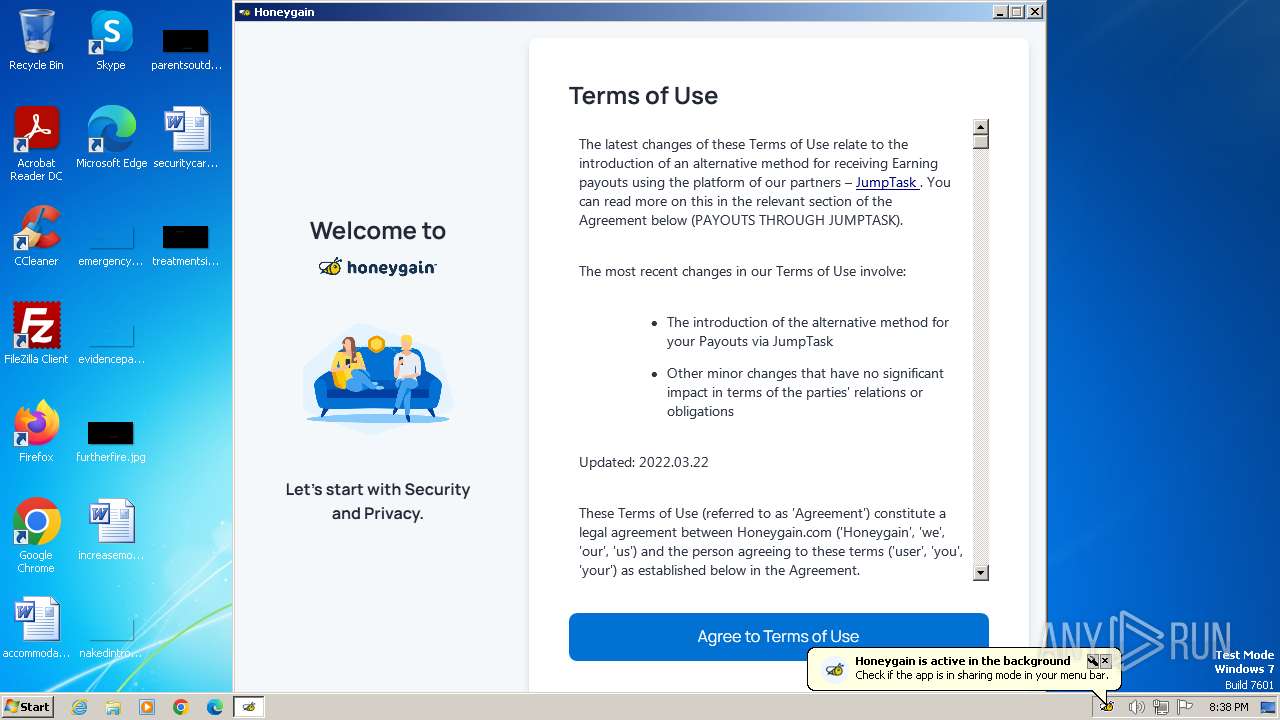Open Microsoft Edge desktop shortcut
The height and width of the screenshot is (720, 1280).
pyautogui.click(x=111, y=138)
